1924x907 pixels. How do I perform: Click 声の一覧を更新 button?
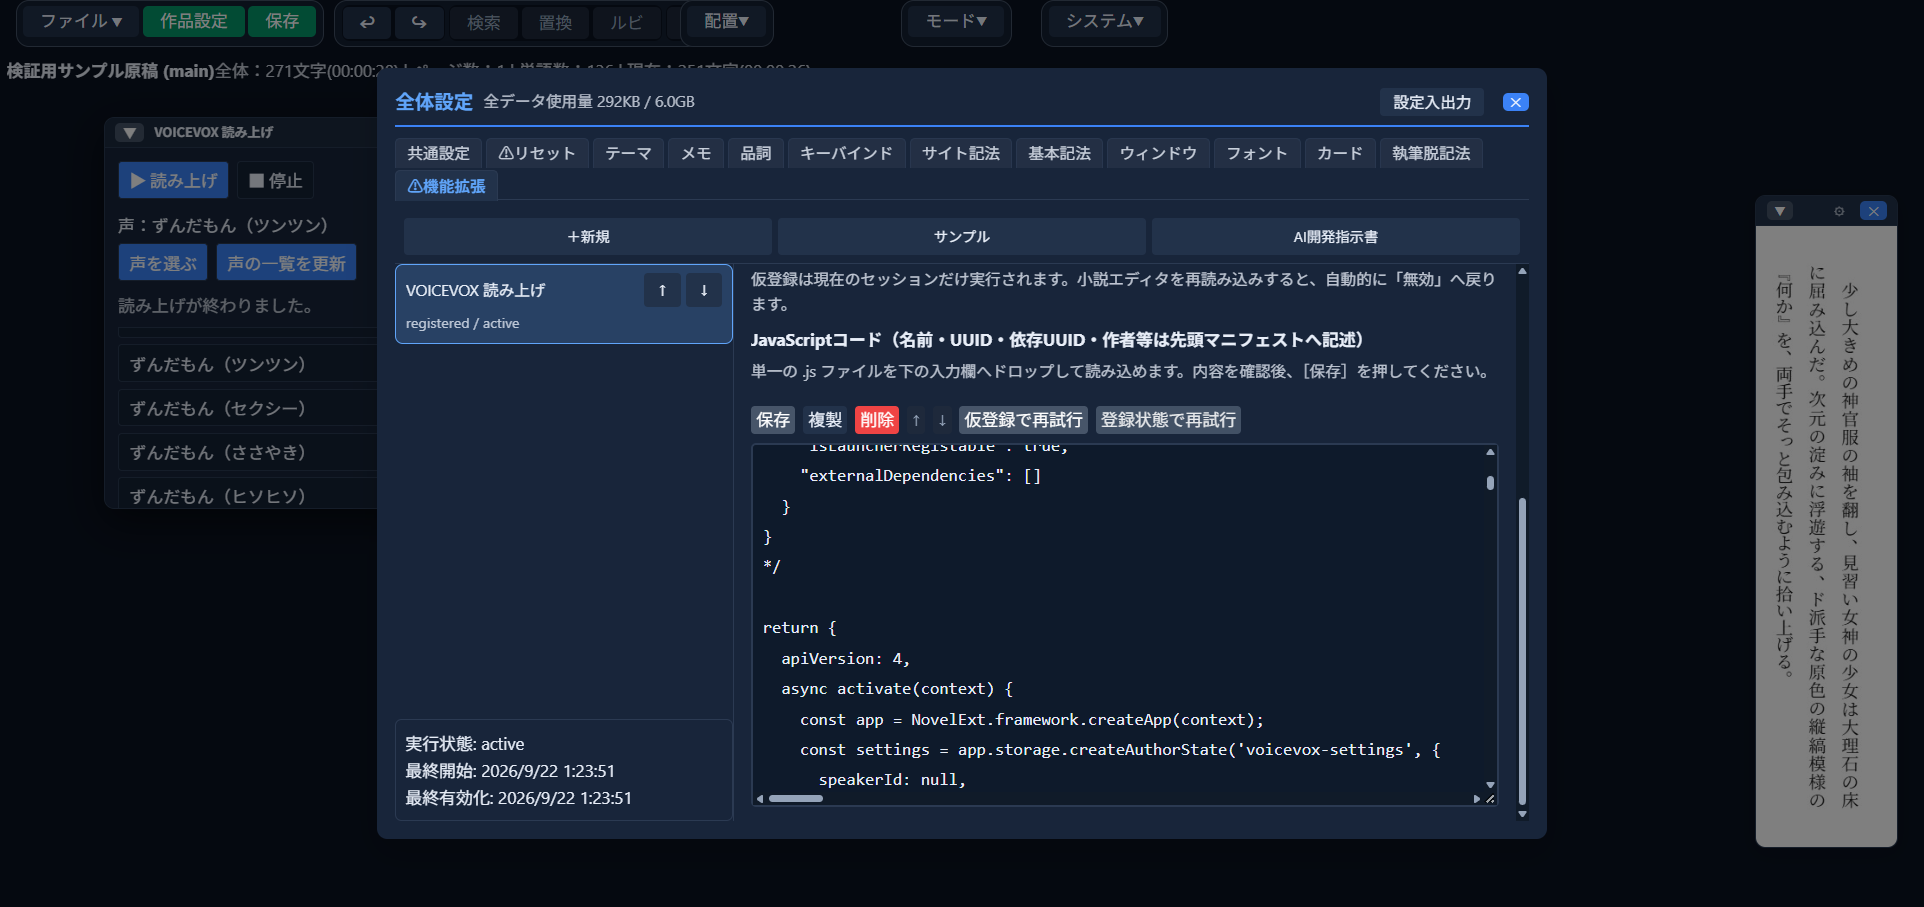point(286,263)
